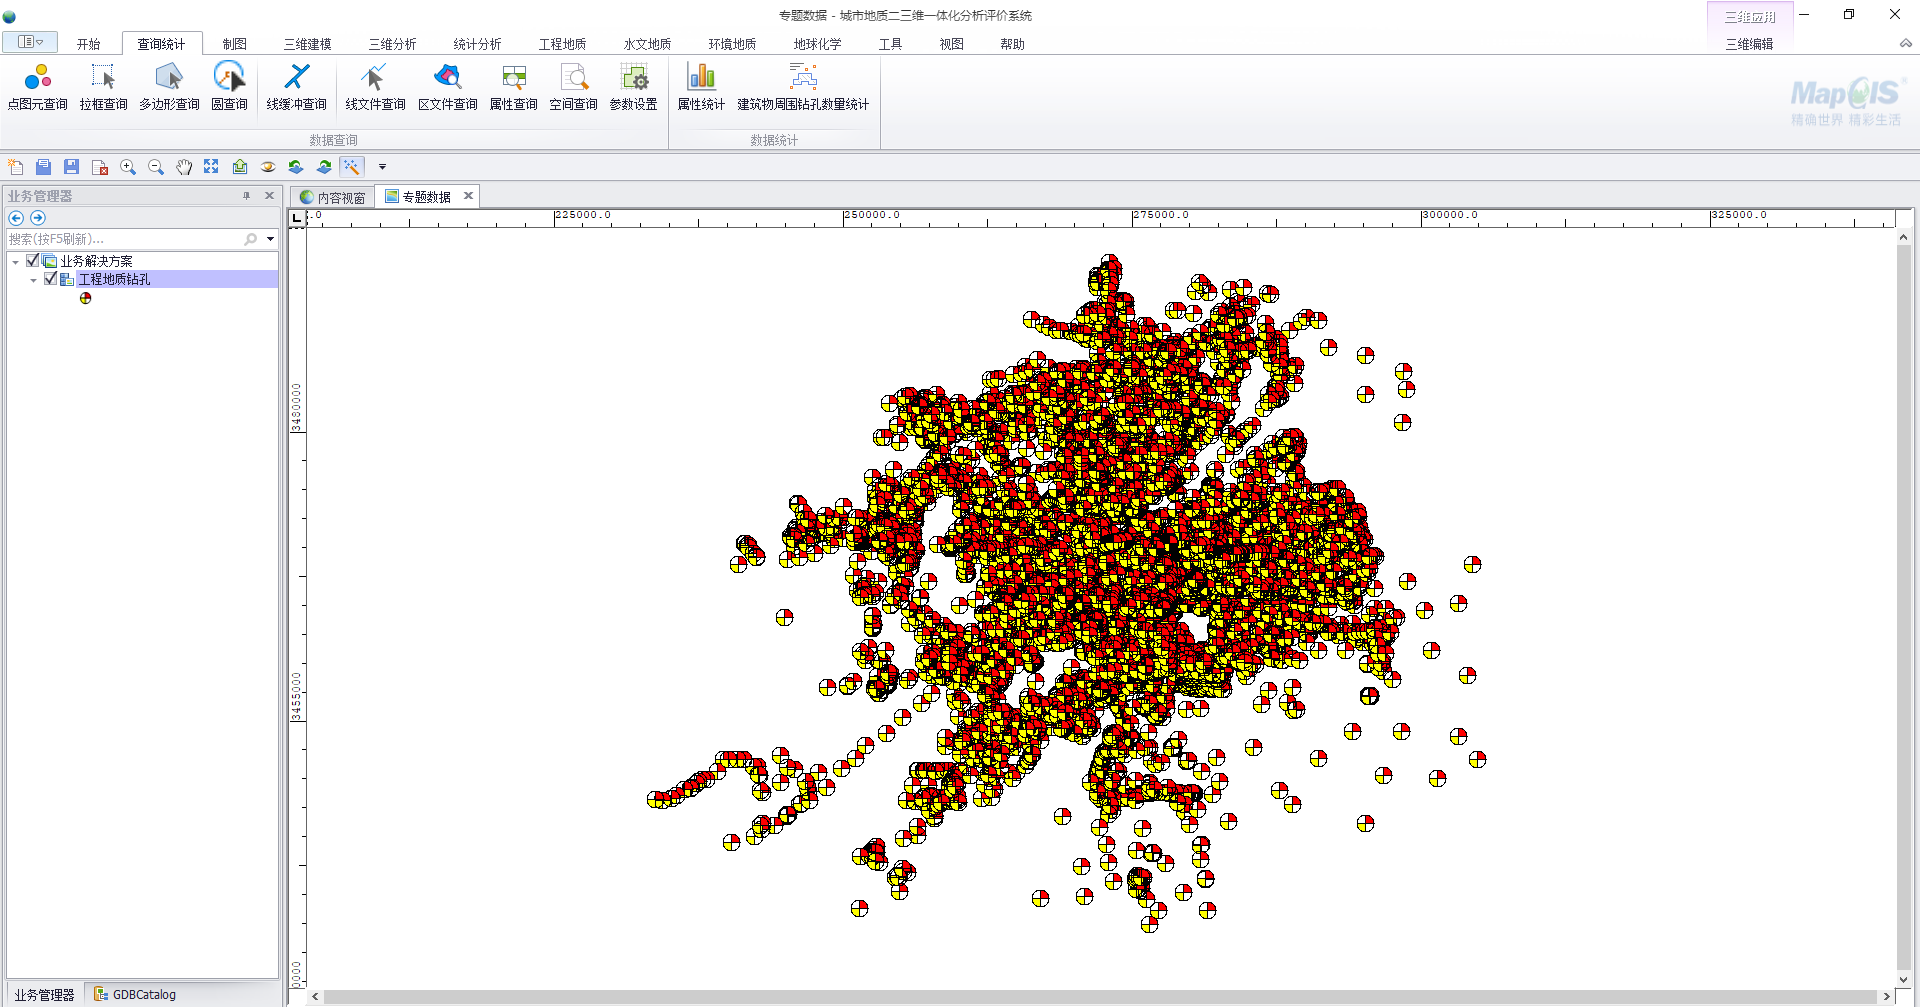Choose the 多边形查询 polygon query tool
This screenshot has width=1920, height=1007.
(x=169, y=87)
